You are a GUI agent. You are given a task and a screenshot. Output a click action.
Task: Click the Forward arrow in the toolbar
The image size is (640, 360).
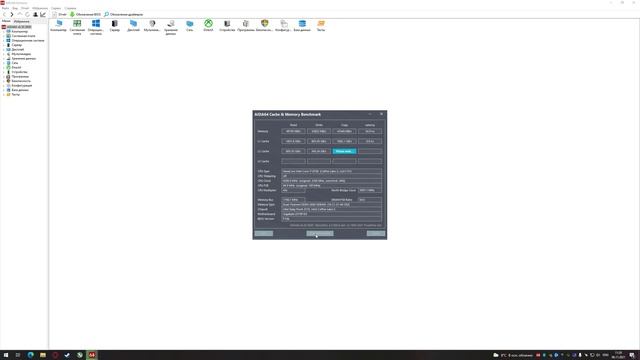(x=12, y=14)
